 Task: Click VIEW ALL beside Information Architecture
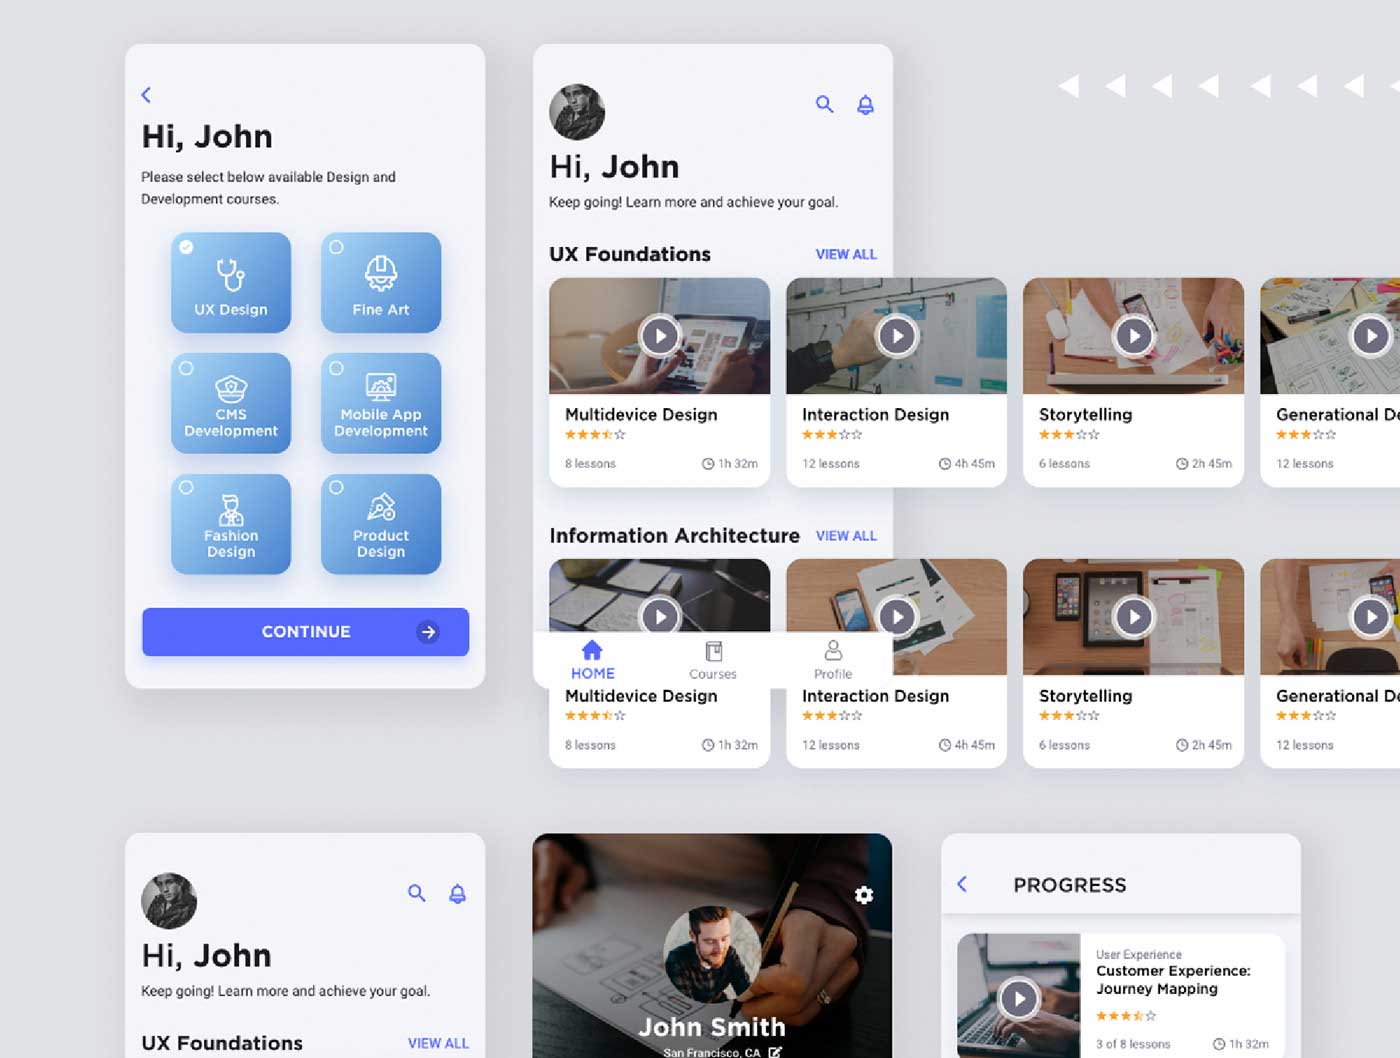[846, 536]
